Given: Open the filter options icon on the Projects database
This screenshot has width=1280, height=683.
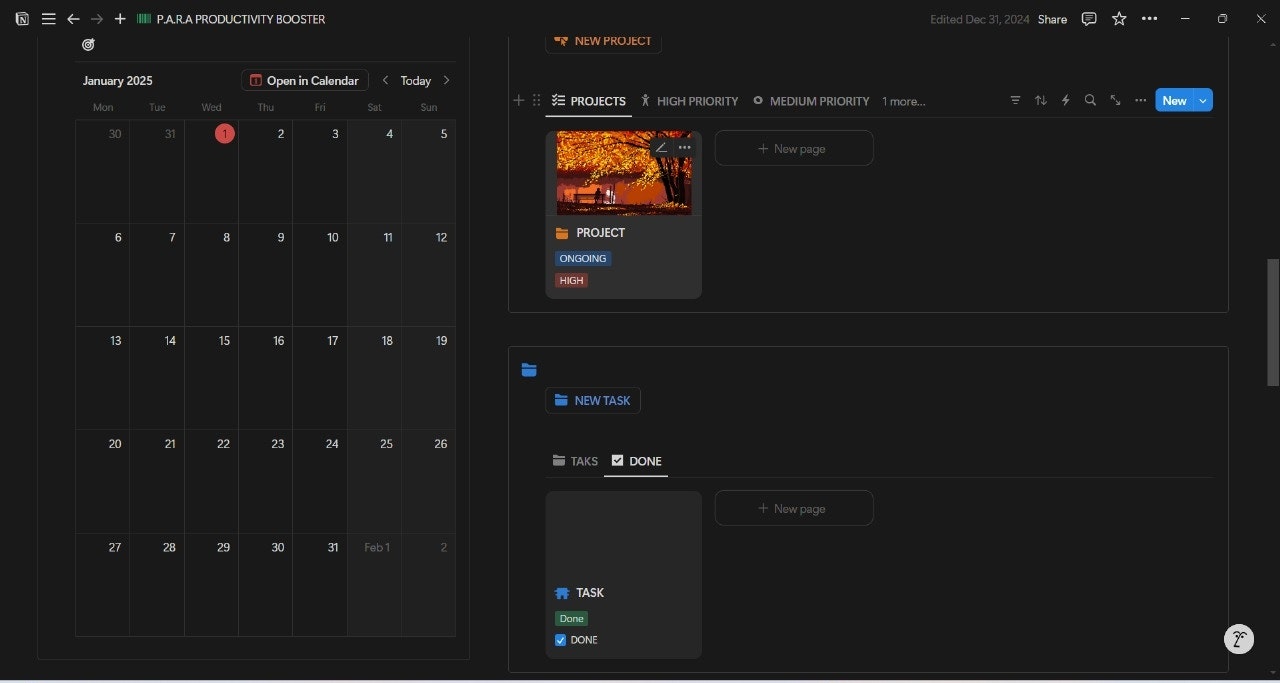Looking at the screenshot, I should pyautogui.click(x=1015, y=100).
